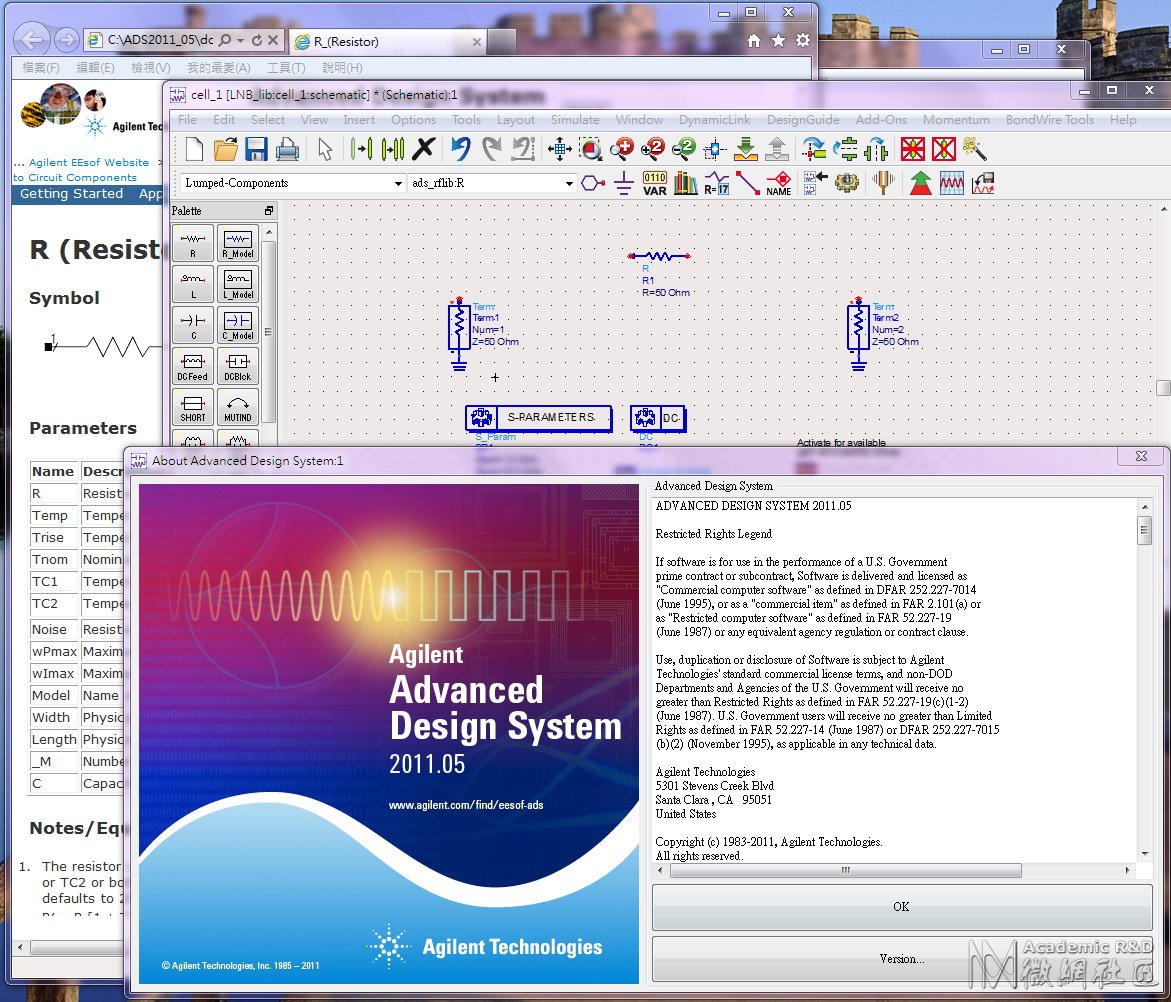Screen dimensions: 1171x1002
Task: Push into hierarchy with the green down-arrow icon
Action: pos(745,149)
